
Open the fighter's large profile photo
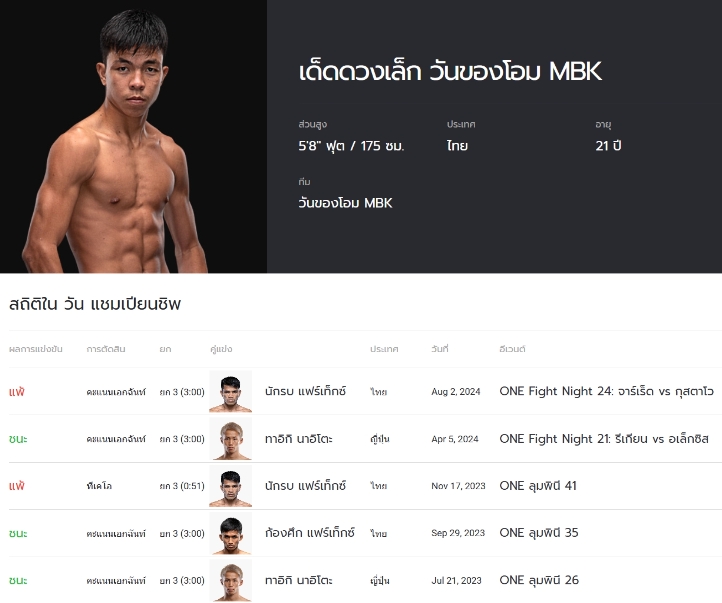click(x=133, y=136)
